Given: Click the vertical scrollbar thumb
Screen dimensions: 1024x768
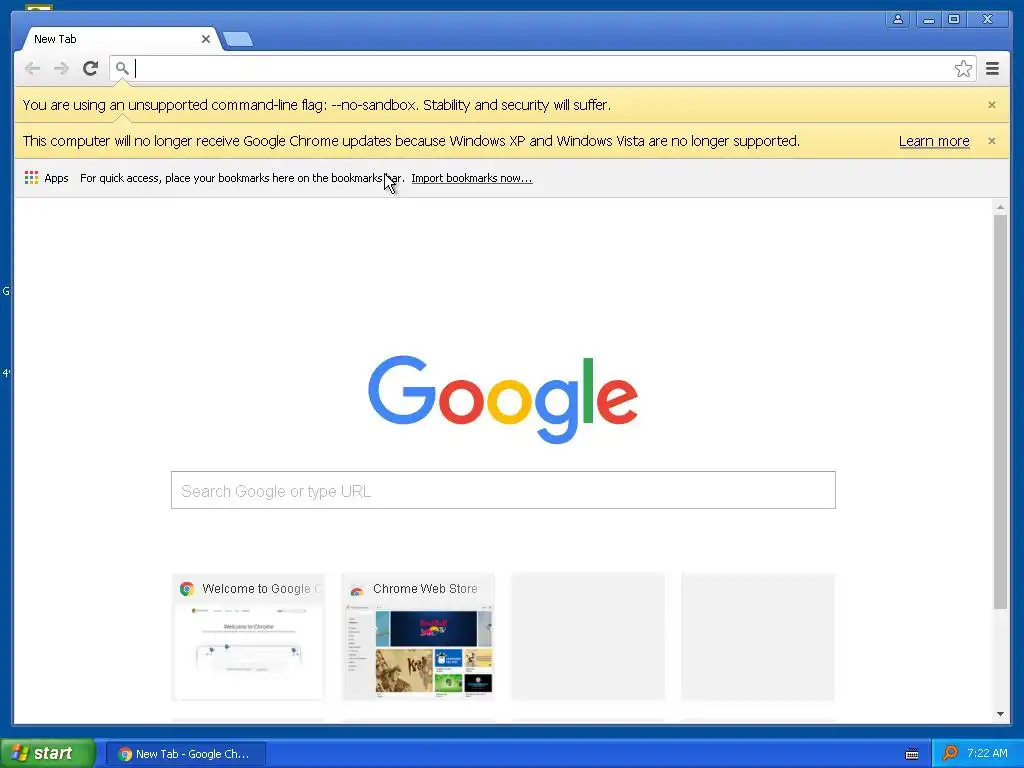Looking at the screenshot, I should pos(1000,411).
